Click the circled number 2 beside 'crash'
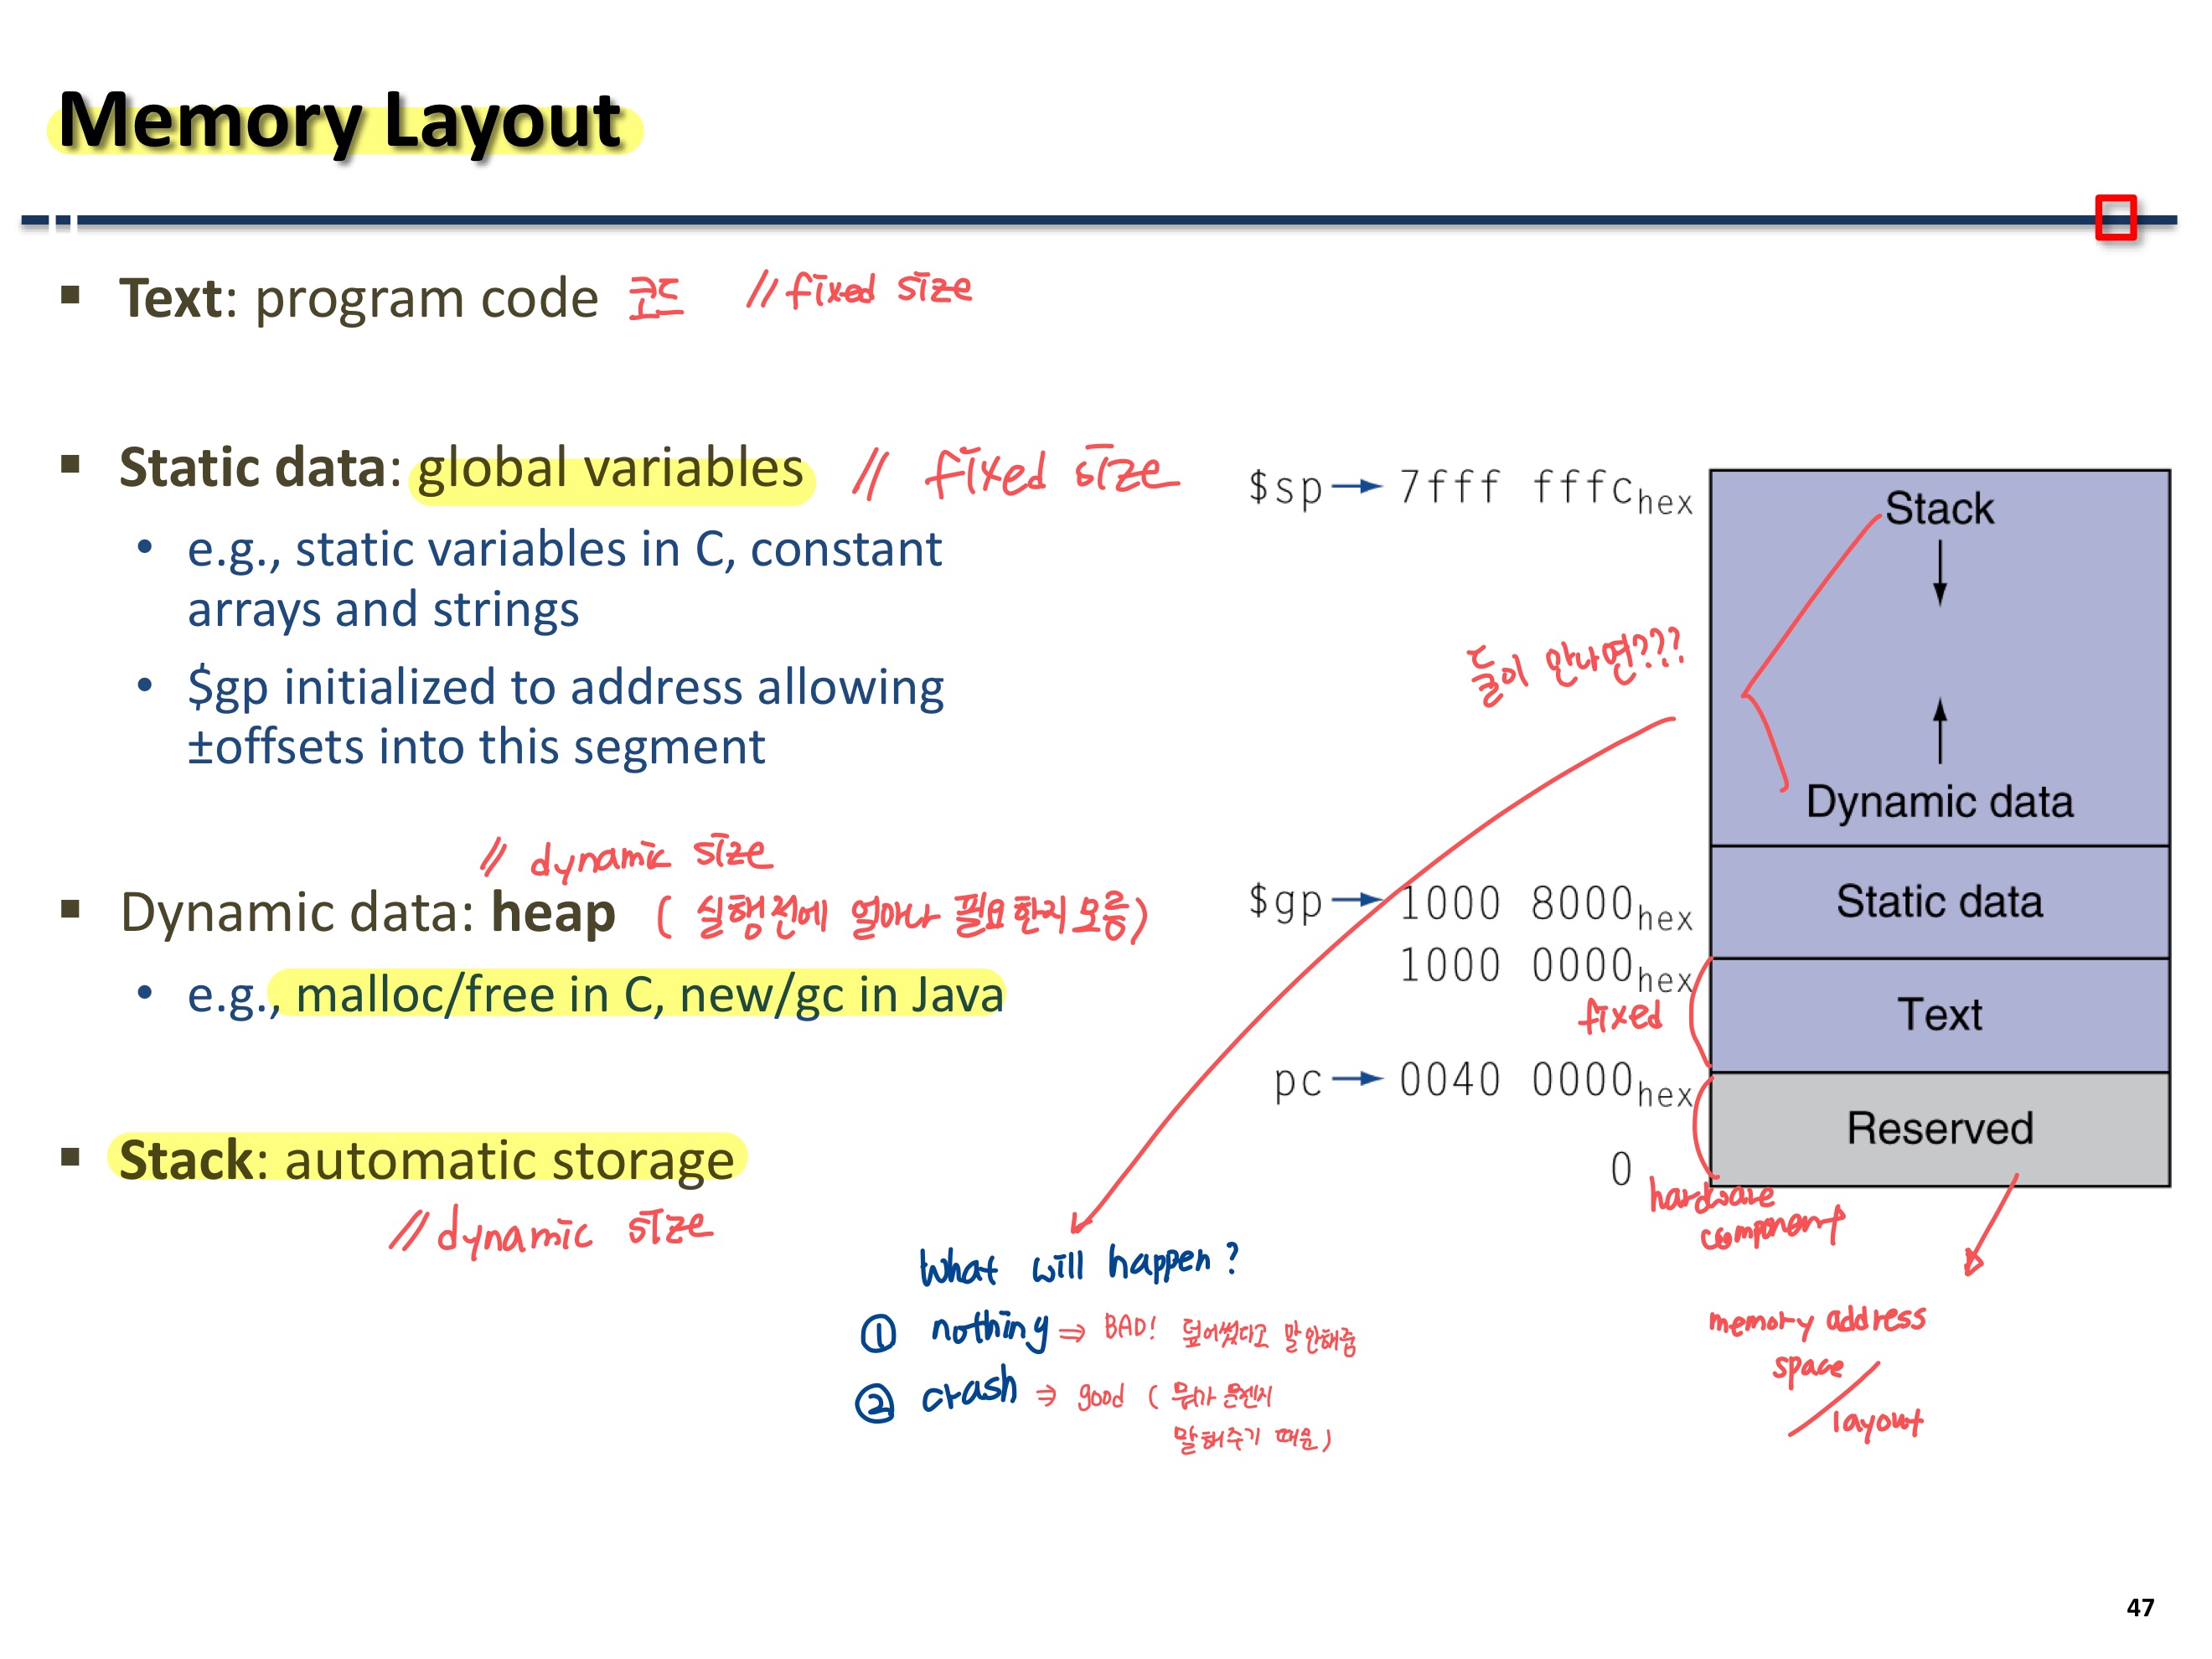 click(875, 1403)
